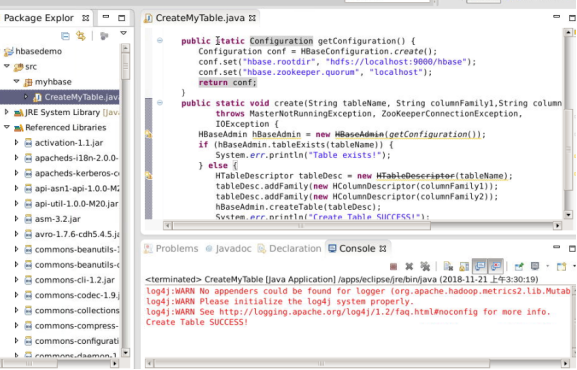Collapse the Referenced Libraries node
Viewport: 577px width, 370px height.
coord(7,127)
